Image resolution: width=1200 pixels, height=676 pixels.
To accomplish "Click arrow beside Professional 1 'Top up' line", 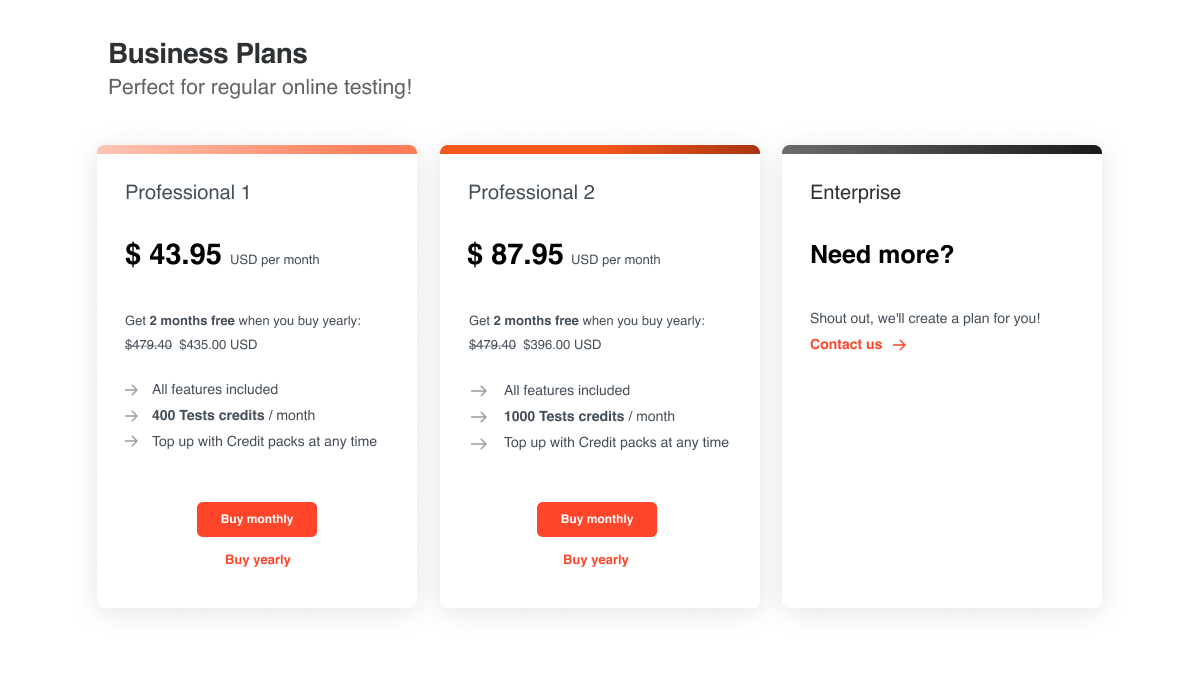I will pos(131,442).
